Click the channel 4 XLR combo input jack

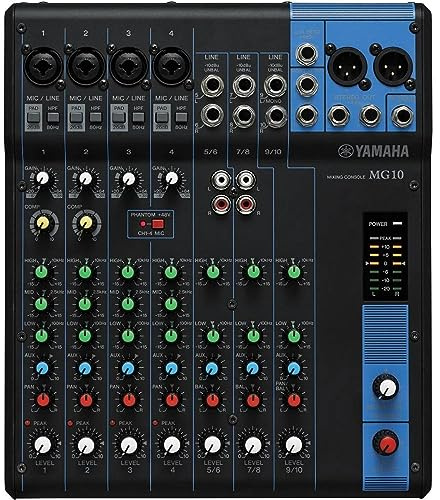click(x=171, y=67)
